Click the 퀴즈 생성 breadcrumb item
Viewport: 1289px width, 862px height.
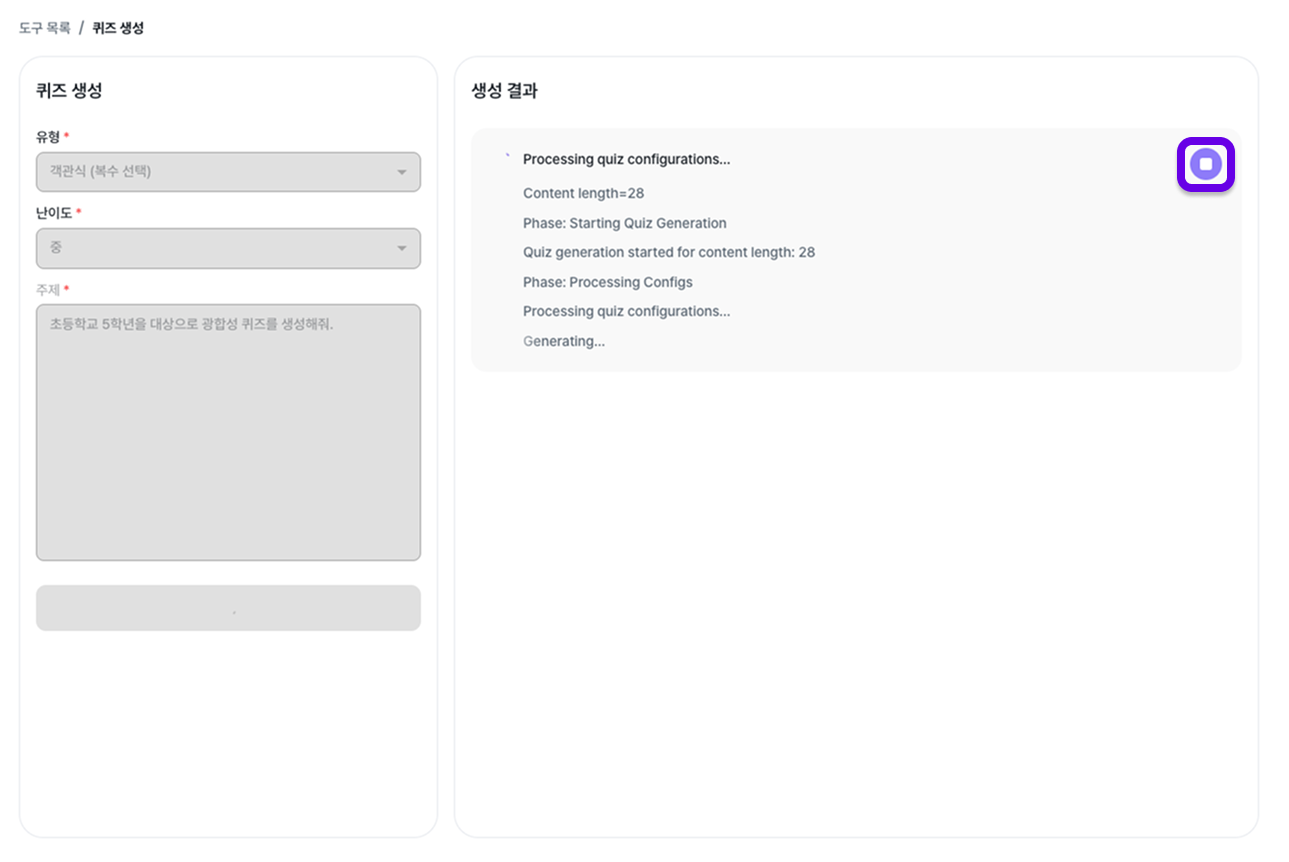click(x=118, y=28)
